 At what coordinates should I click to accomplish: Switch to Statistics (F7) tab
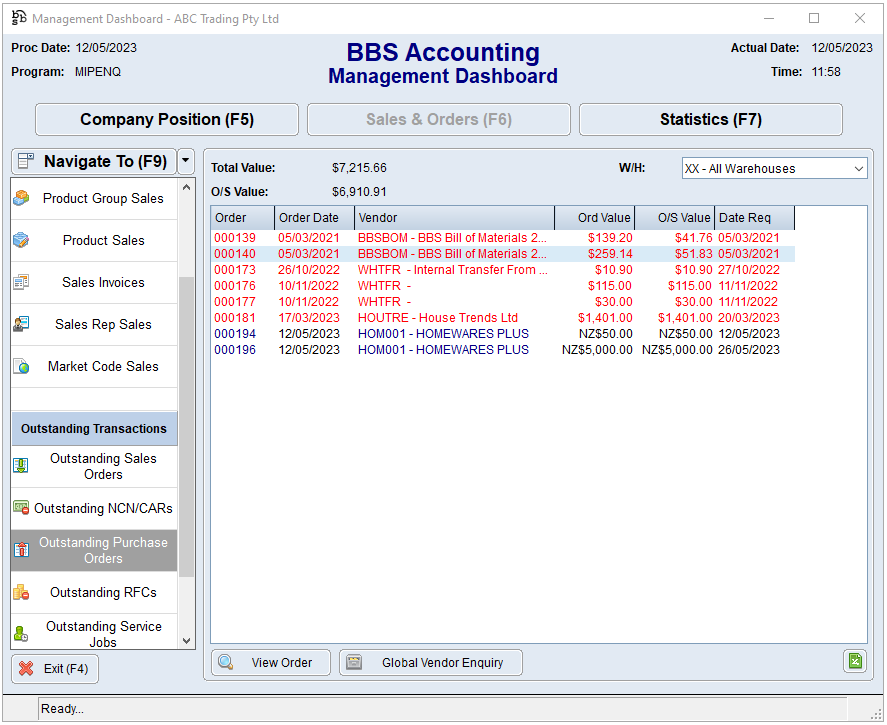coord(710,120)
